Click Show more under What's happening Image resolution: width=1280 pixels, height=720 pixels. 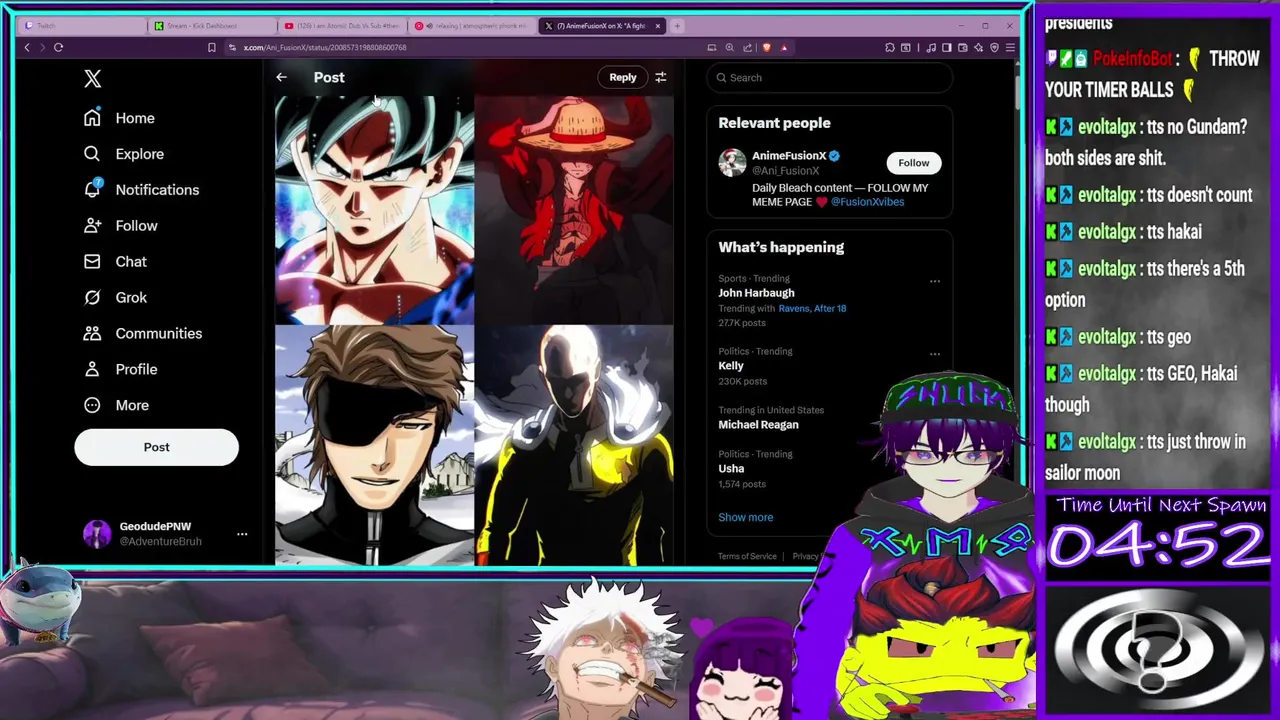(x=745, y=518)
